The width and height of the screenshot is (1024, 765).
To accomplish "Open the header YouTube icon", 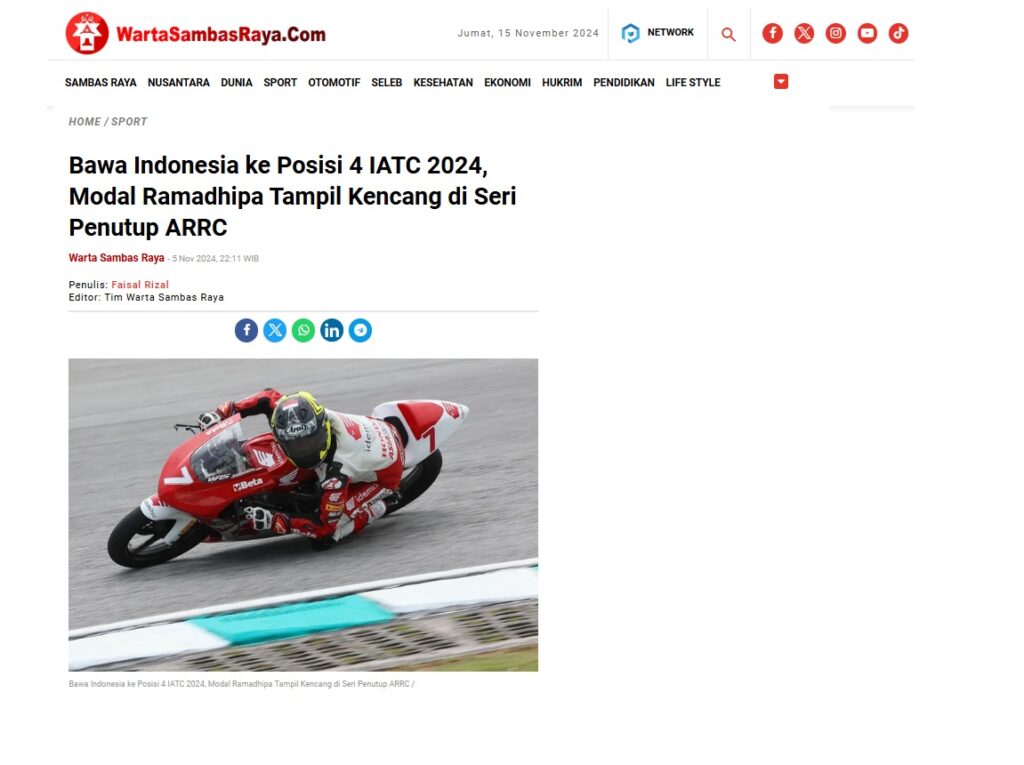I will tap(867, 33).
